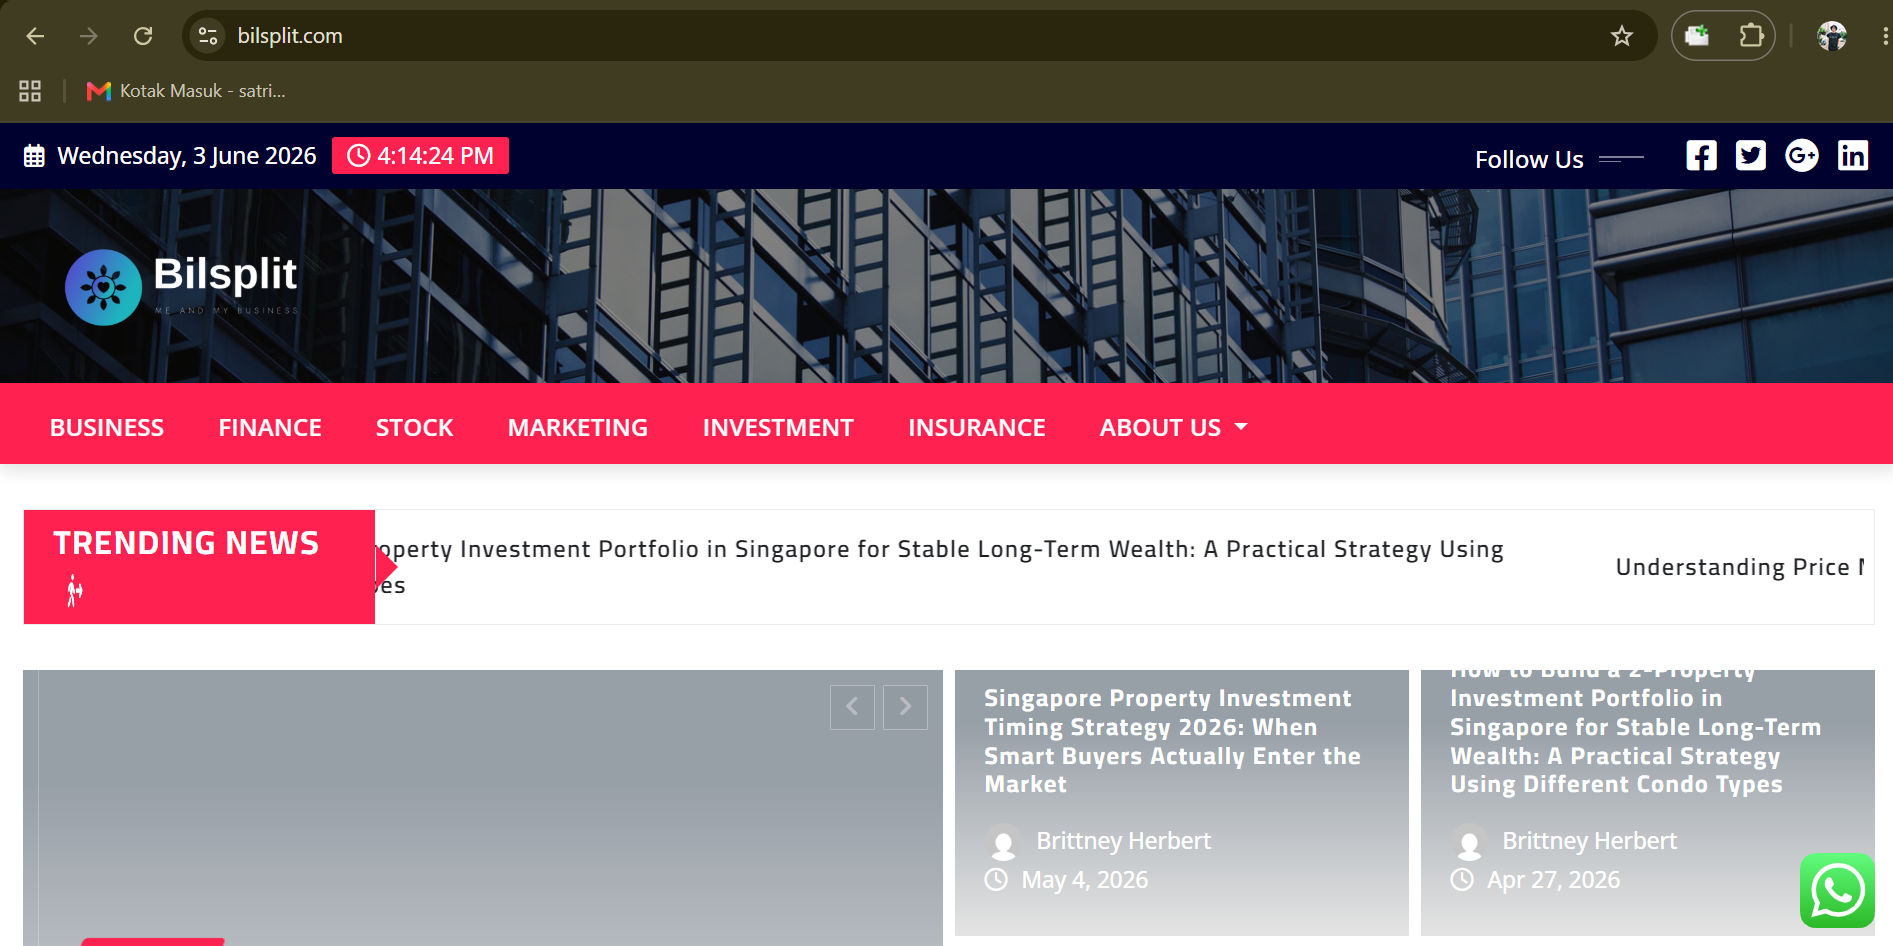Reload the bilsplit.com page
1893x946 pixels.
click(x=143, y=36)
